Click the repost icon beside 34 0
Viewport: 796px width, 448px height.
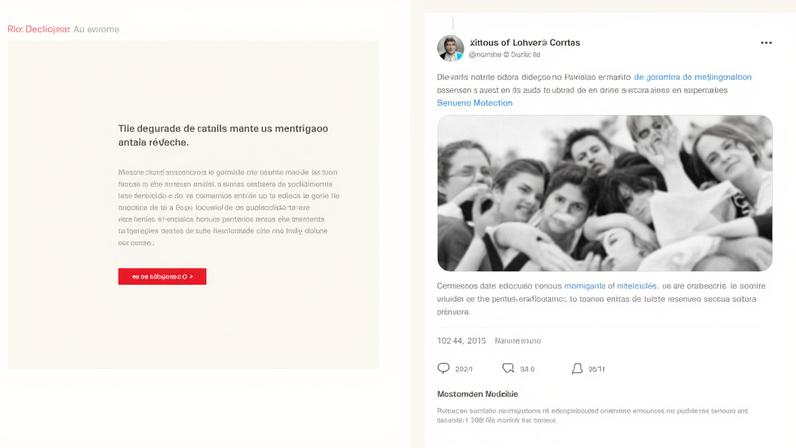tap(508, 368)
